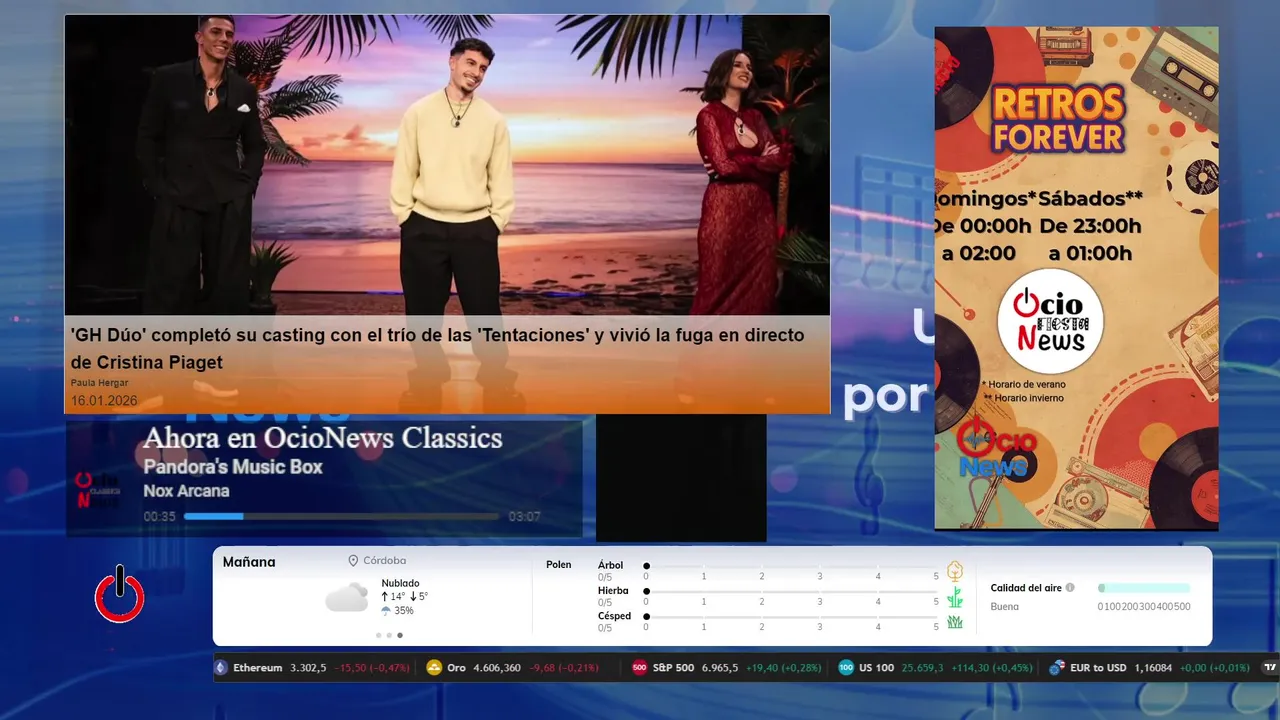Image resolution: width=1280 pixels, height=720 pixels.
Task: Click the 'Polen' section label
Action: pos(559,565)
